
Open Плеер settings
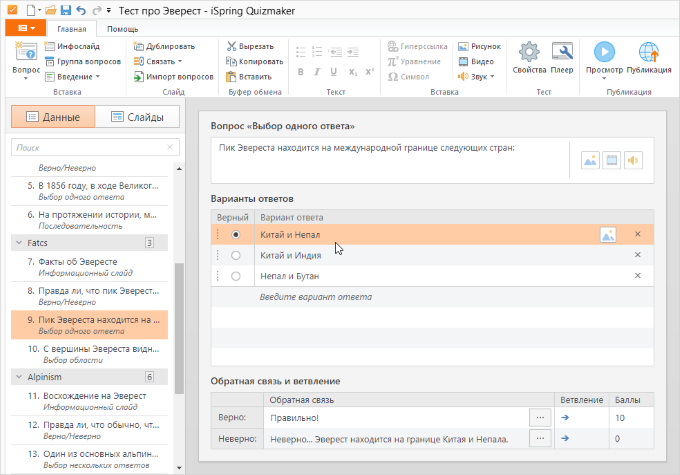(562, 52)
